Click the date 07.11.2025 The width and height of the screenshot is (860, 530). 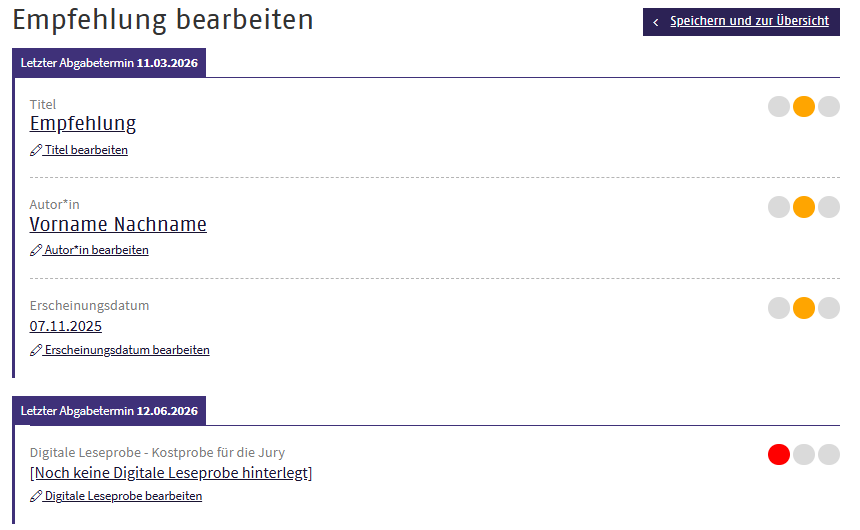(x=66, y=326)
